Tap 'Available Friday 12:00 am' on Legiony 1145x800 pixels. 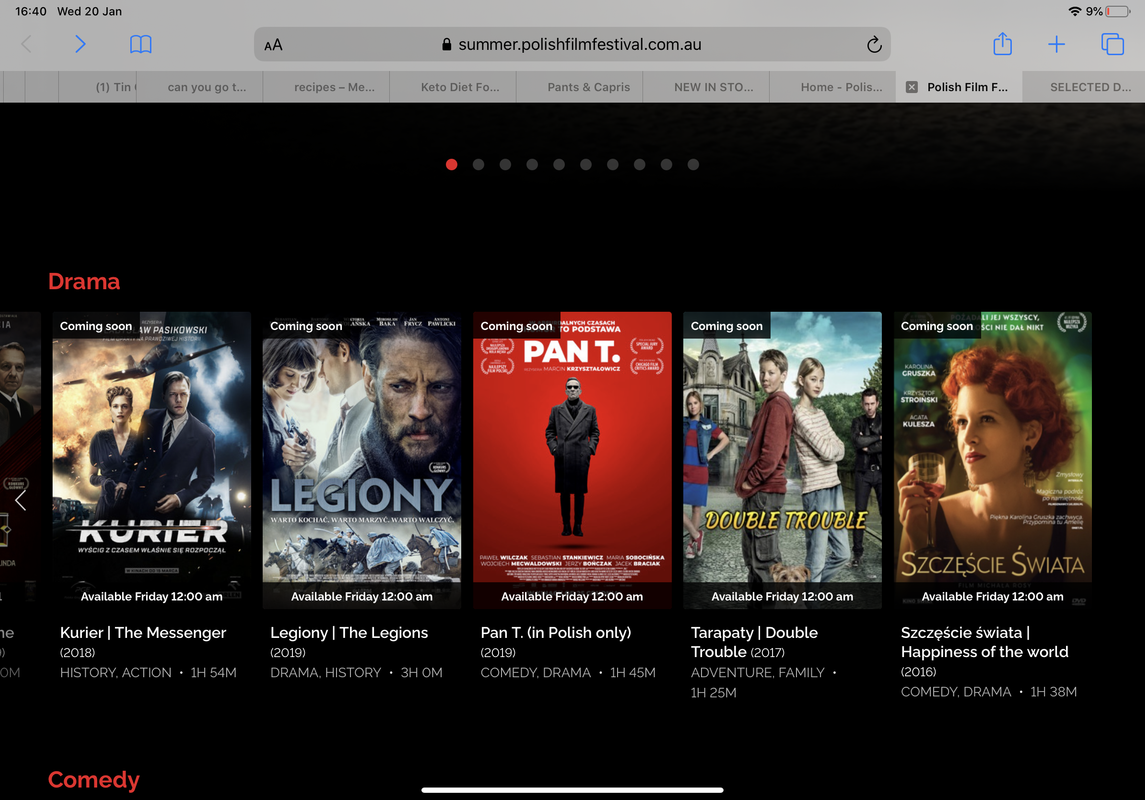[x=362, y=596]
